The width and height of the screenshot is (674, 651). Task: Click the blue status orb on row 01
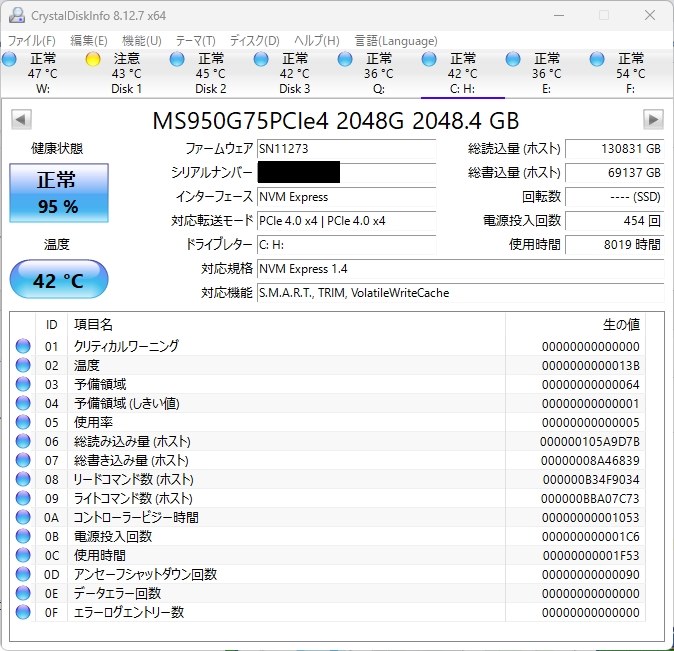point(23,346)
